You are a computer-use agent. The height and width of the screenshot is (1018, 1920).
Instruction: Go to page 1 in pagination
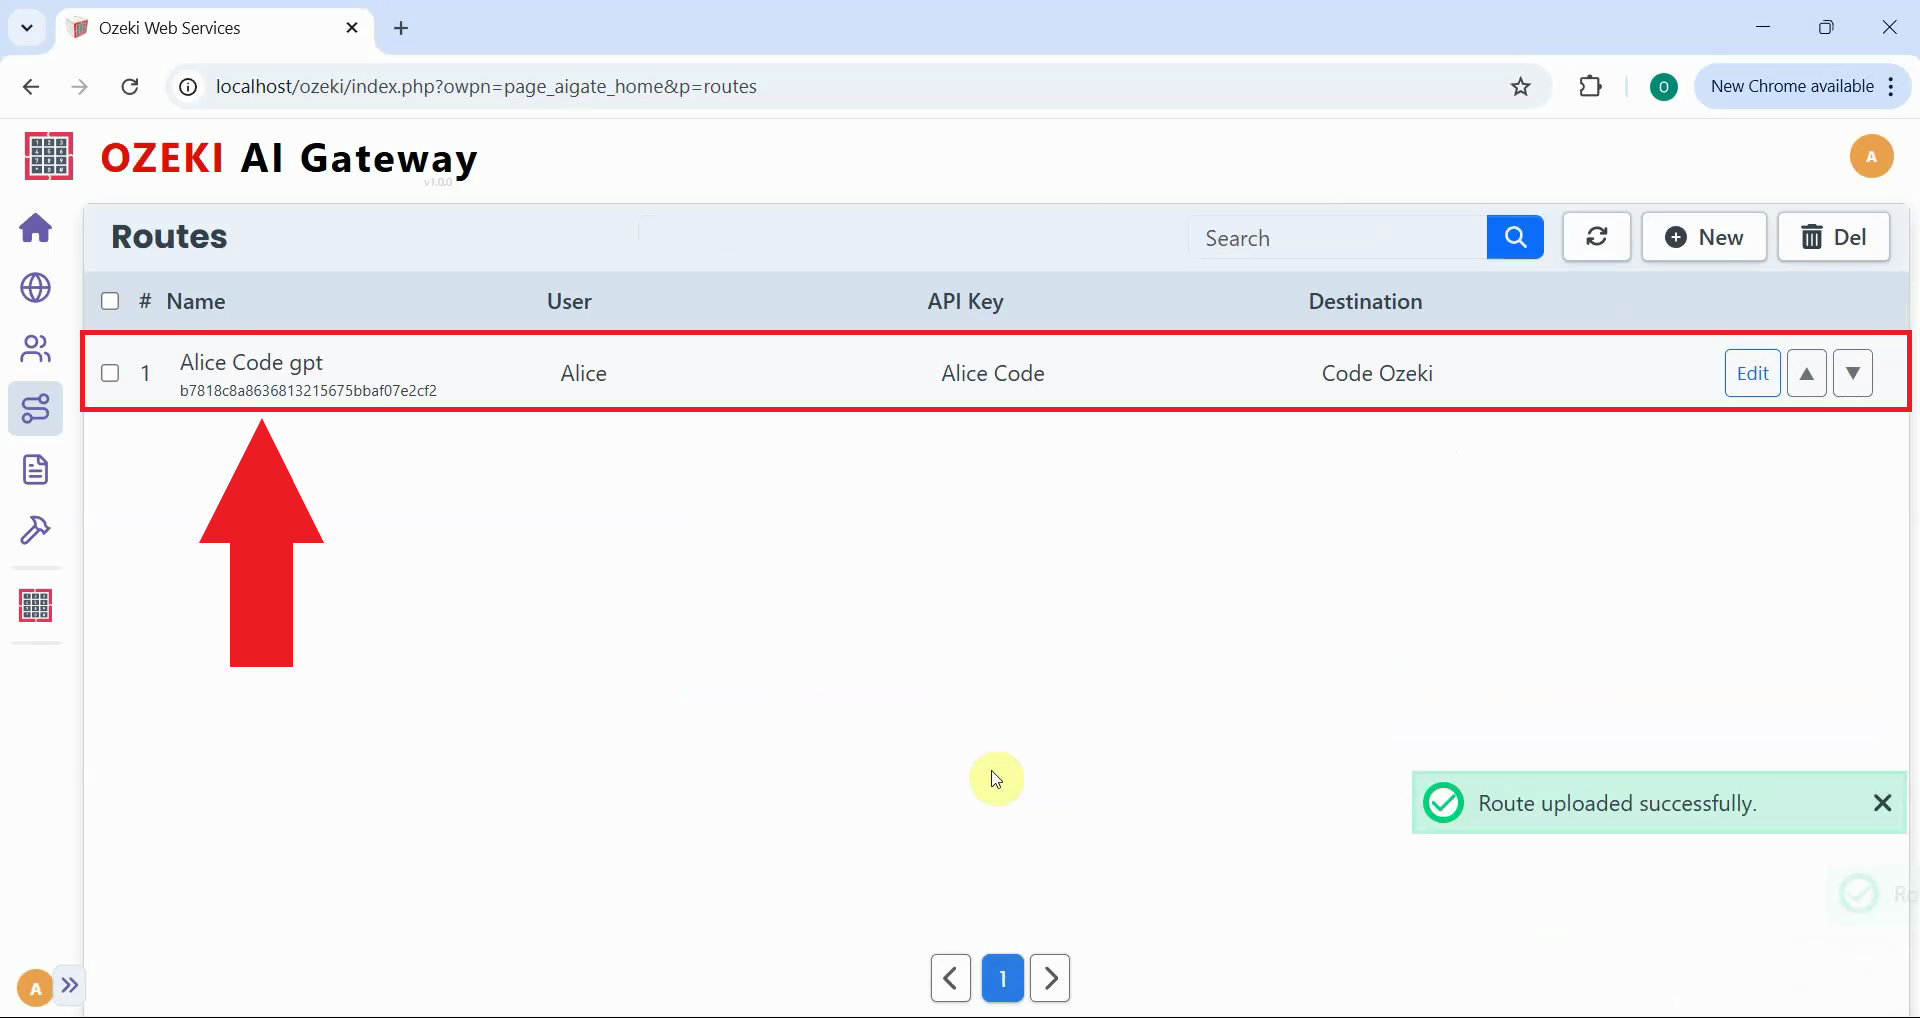click(1002, 978)
